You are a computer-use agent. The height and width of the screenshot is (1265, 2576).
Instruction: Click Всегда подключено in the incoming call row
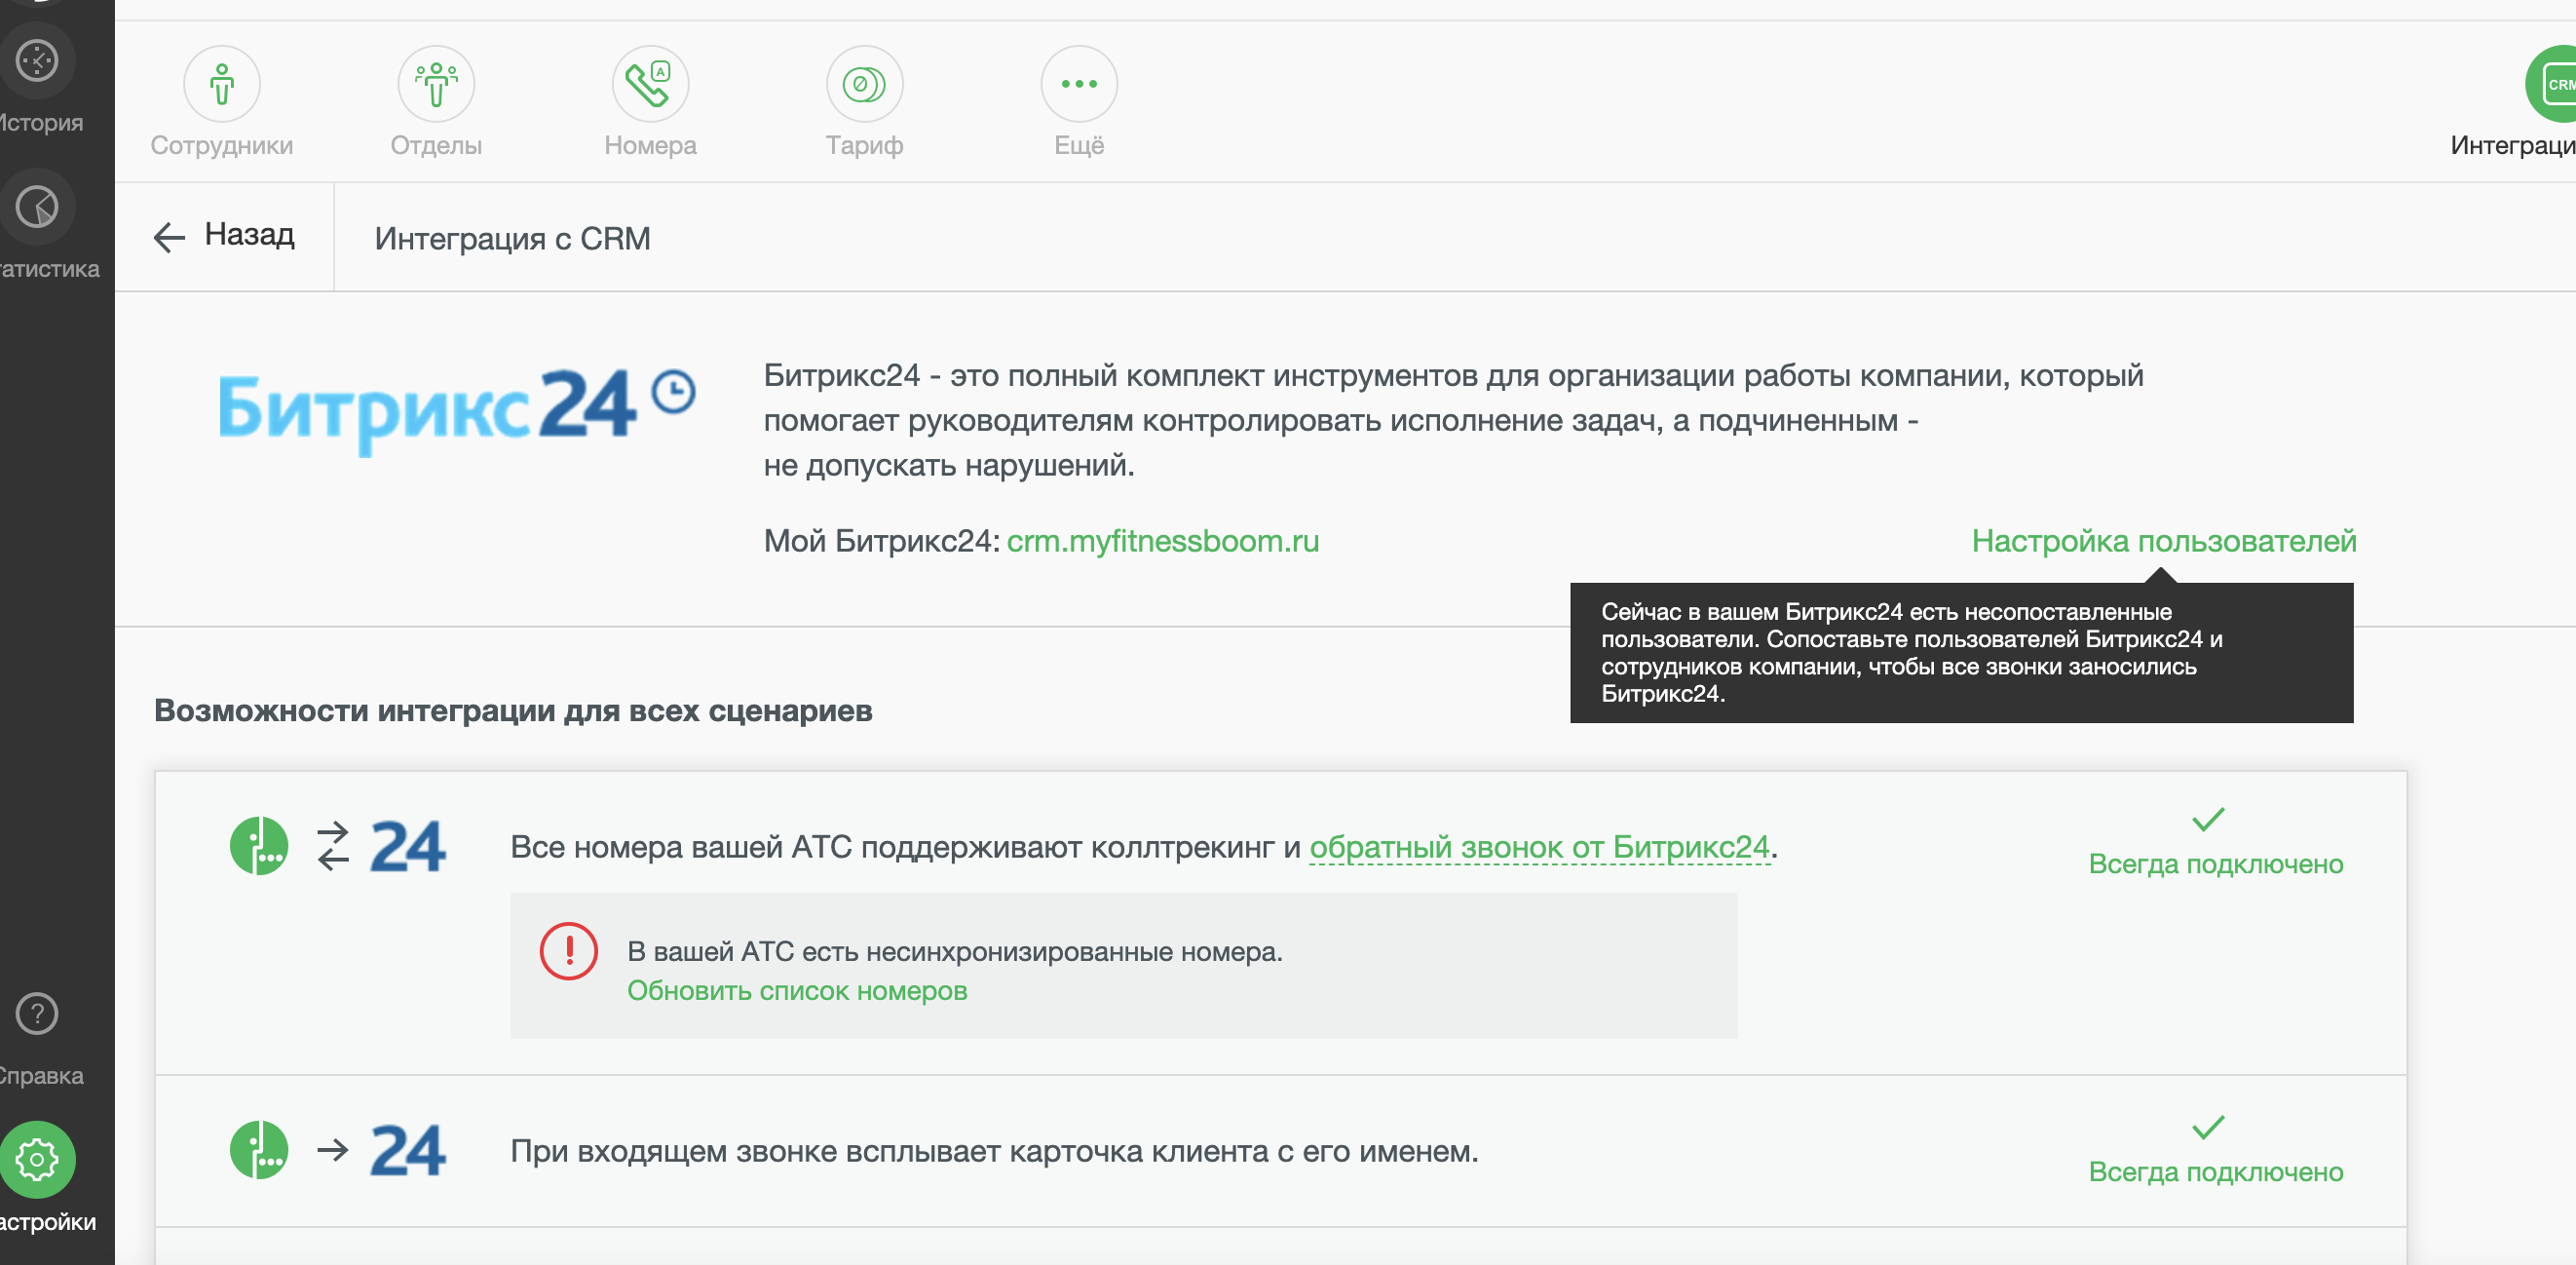coord(2215,1171)
